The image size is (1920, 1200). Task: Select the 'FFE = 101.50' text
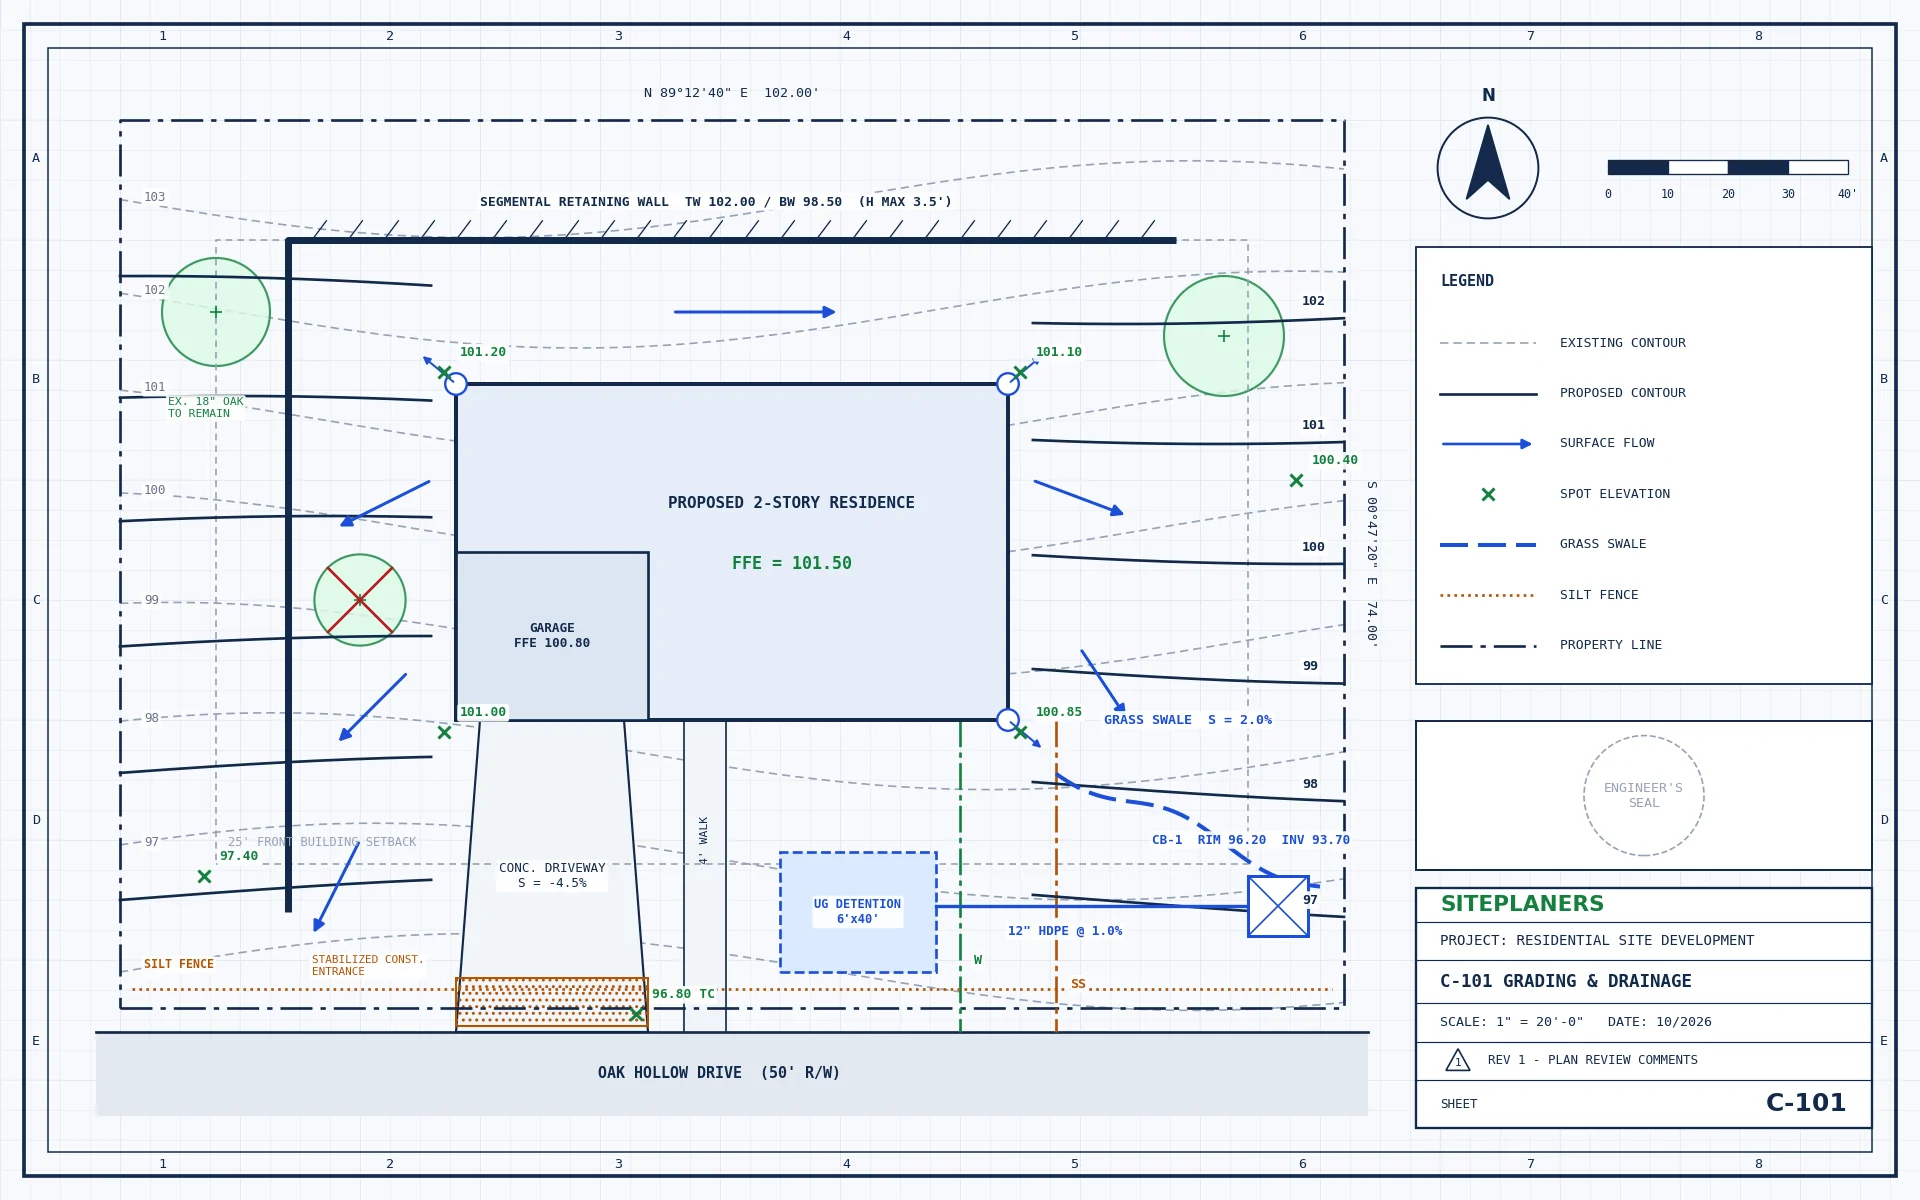coord(792,563)
